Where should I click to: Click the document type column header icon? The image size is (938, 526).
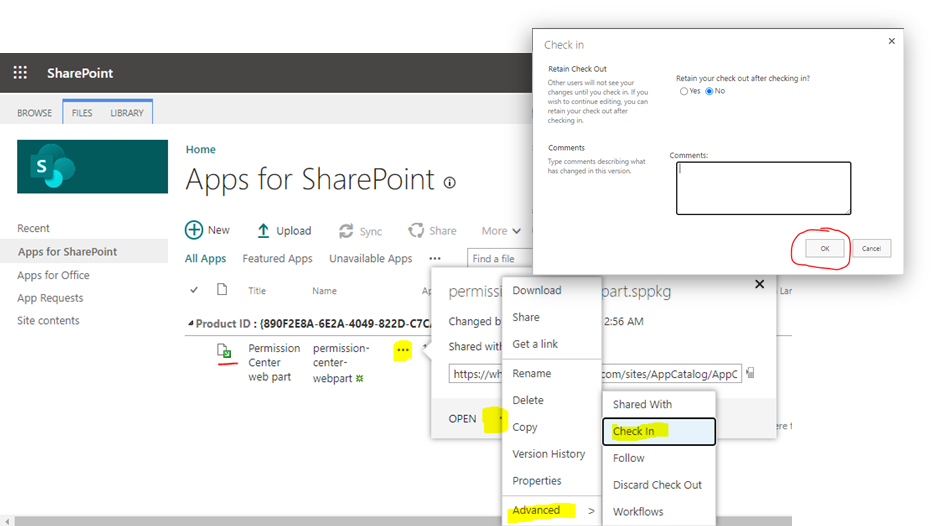click(222, 290)
